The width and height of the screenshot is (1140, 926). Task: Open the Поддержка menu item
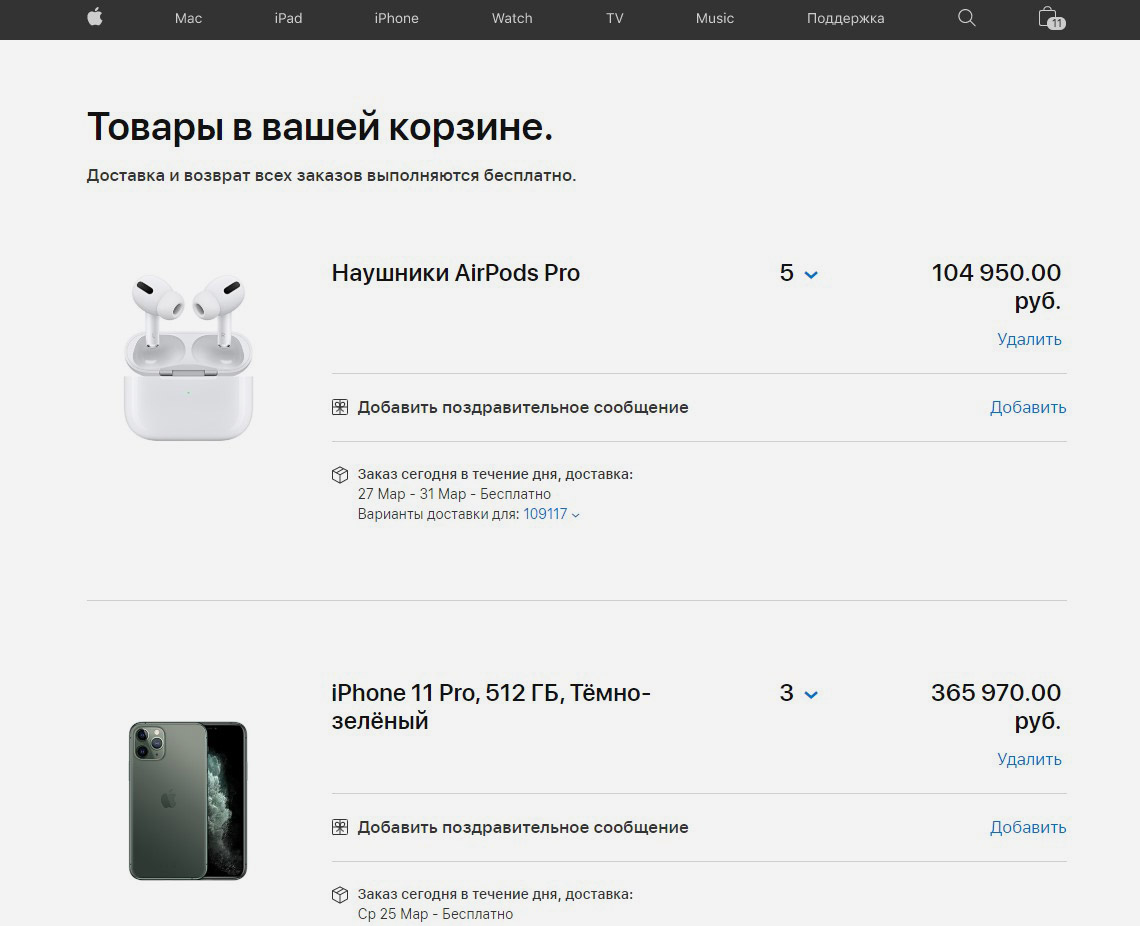click(x=846, y=18)
